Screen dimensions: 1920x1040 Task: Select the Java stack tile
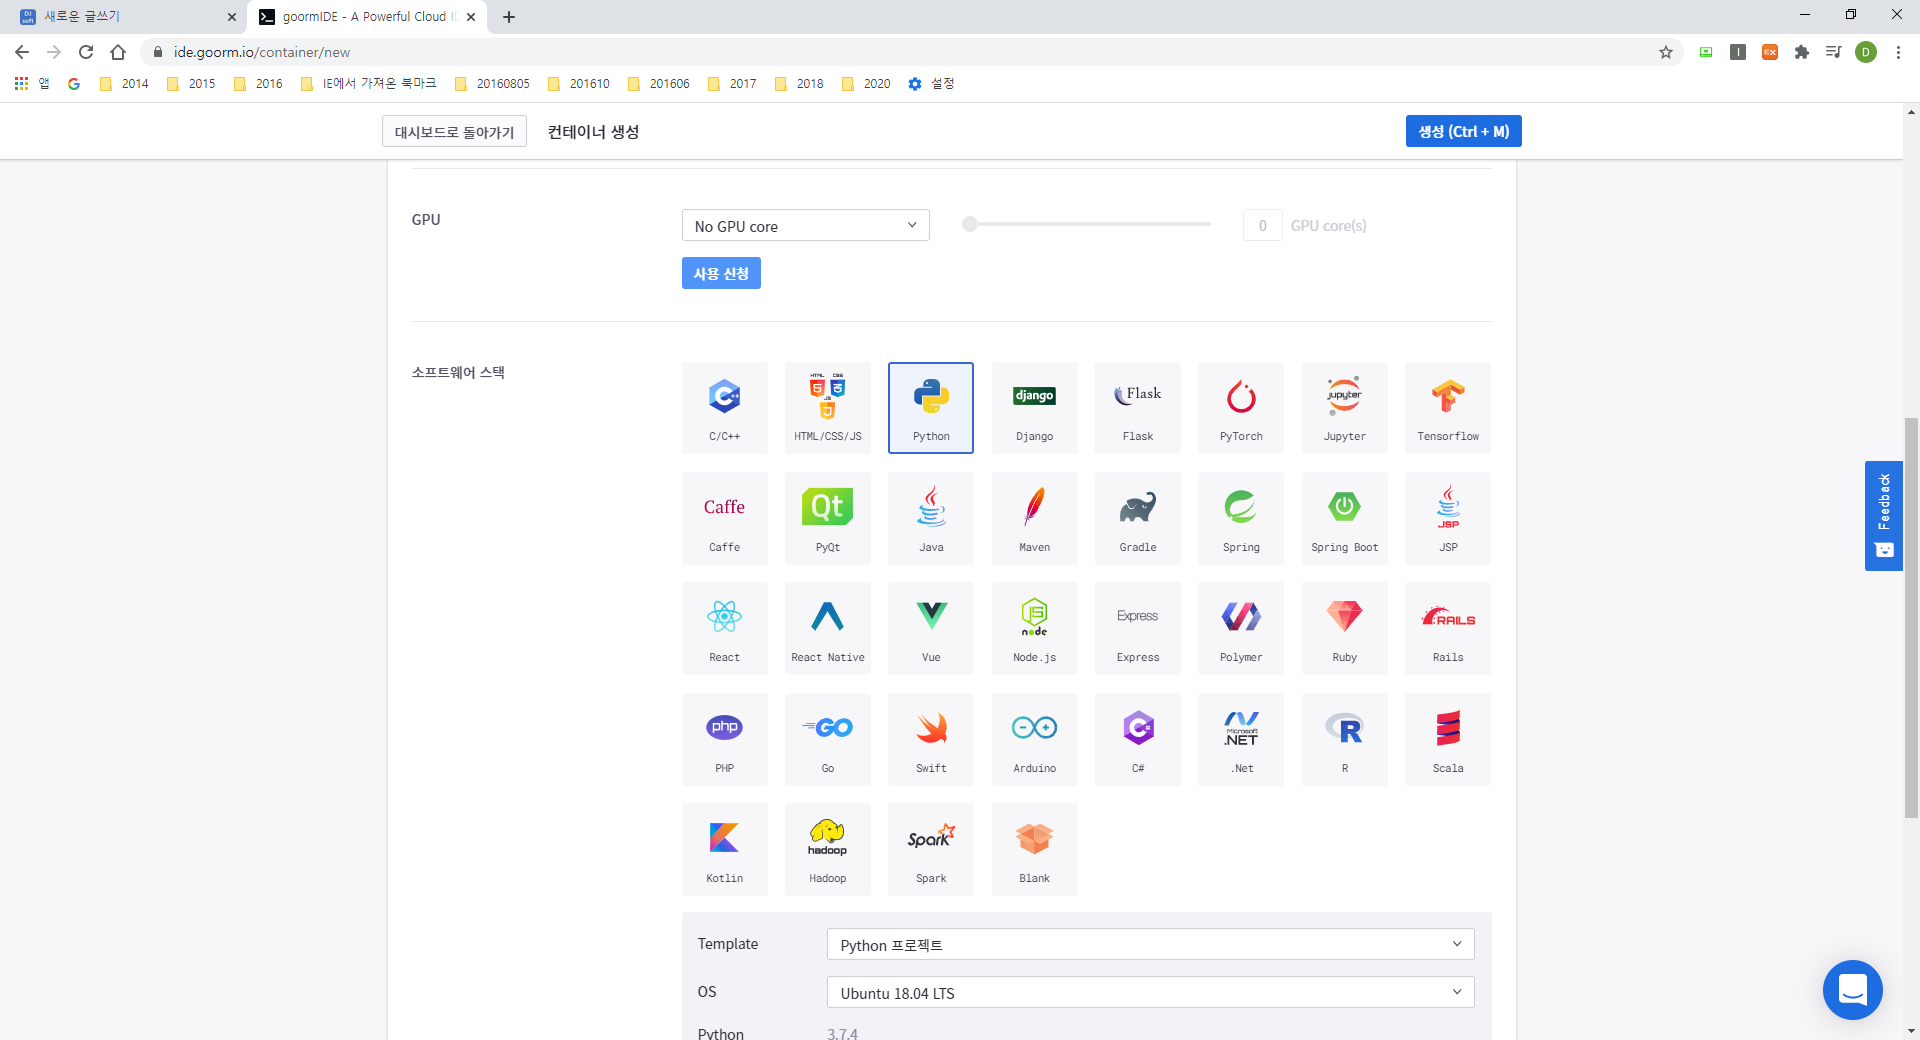click(931, 518)
